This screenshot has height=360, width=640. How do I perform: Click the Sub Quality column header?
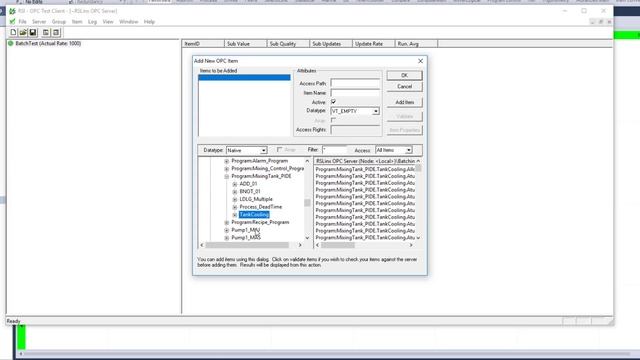[288, 44]
